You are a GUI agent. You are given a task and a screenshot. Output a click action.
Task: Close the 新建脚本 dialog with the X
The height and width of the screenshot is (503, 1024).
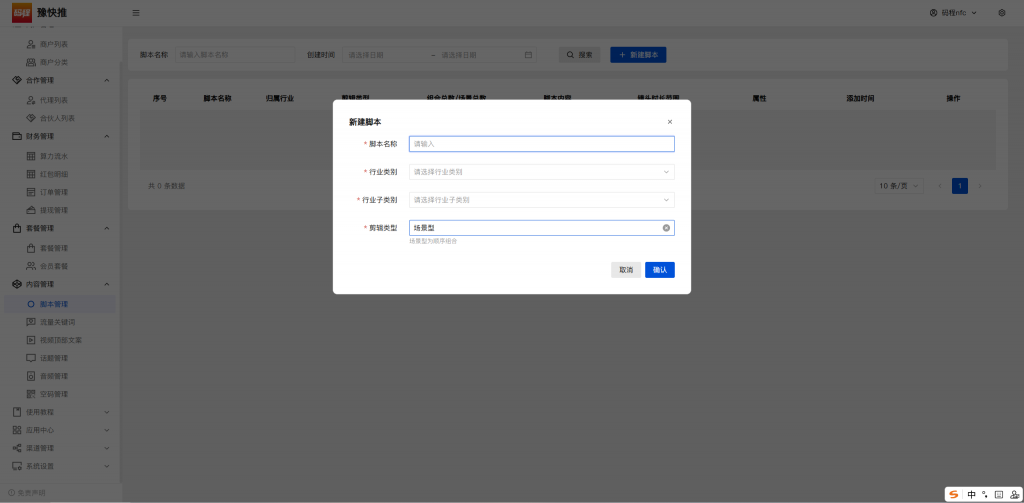(670, 122)
